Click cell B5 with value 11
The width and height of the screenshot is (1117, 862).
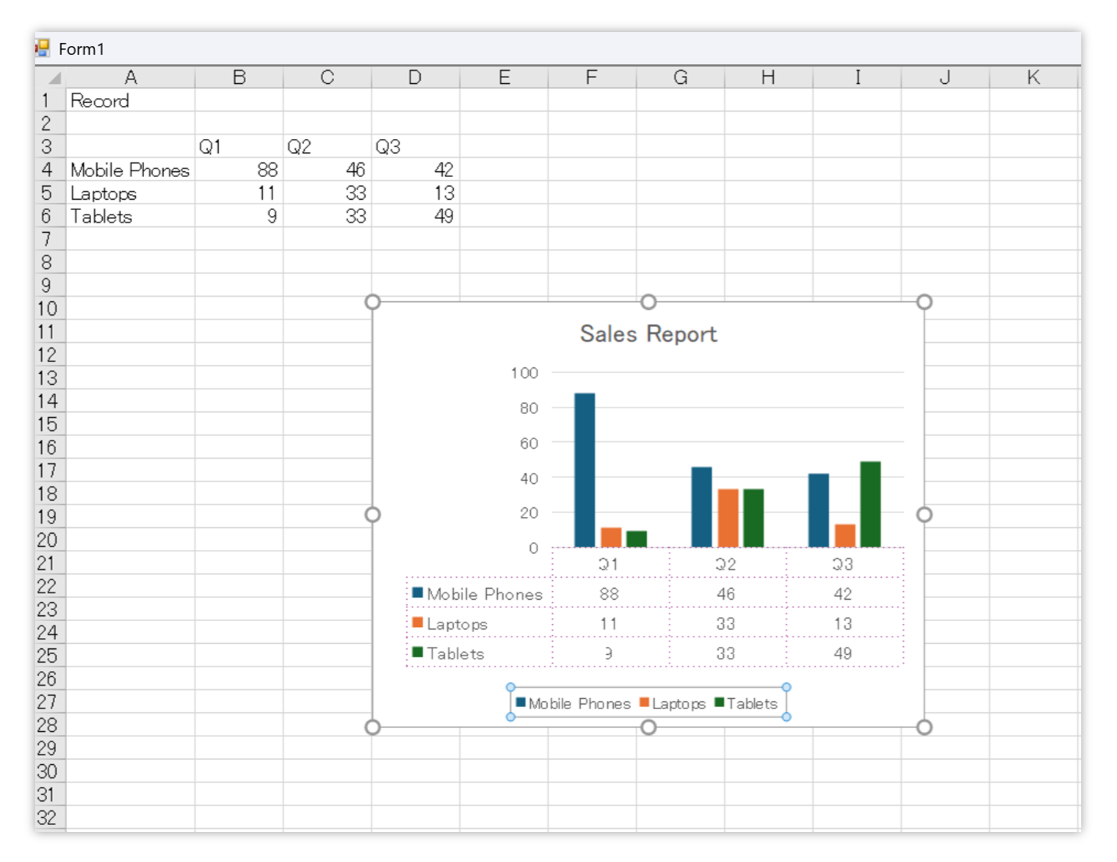[x=239, y=193]
